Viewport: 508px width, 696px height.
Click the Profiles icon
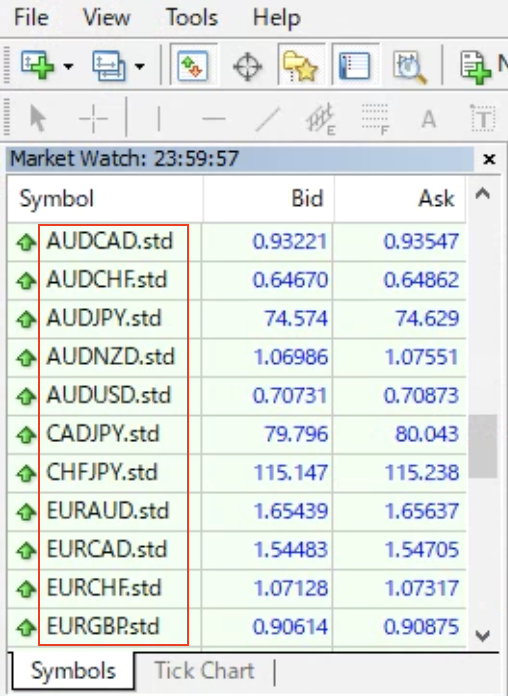tap(109, 66)
